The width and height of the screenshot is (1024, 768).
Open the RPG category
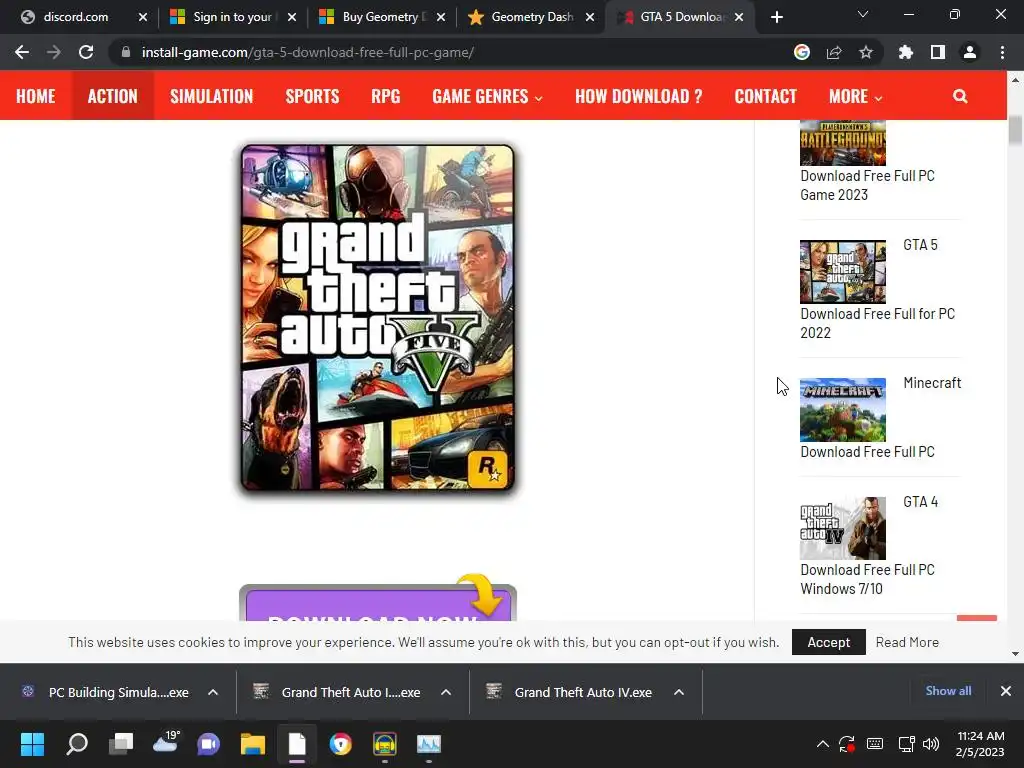point(385,96)
